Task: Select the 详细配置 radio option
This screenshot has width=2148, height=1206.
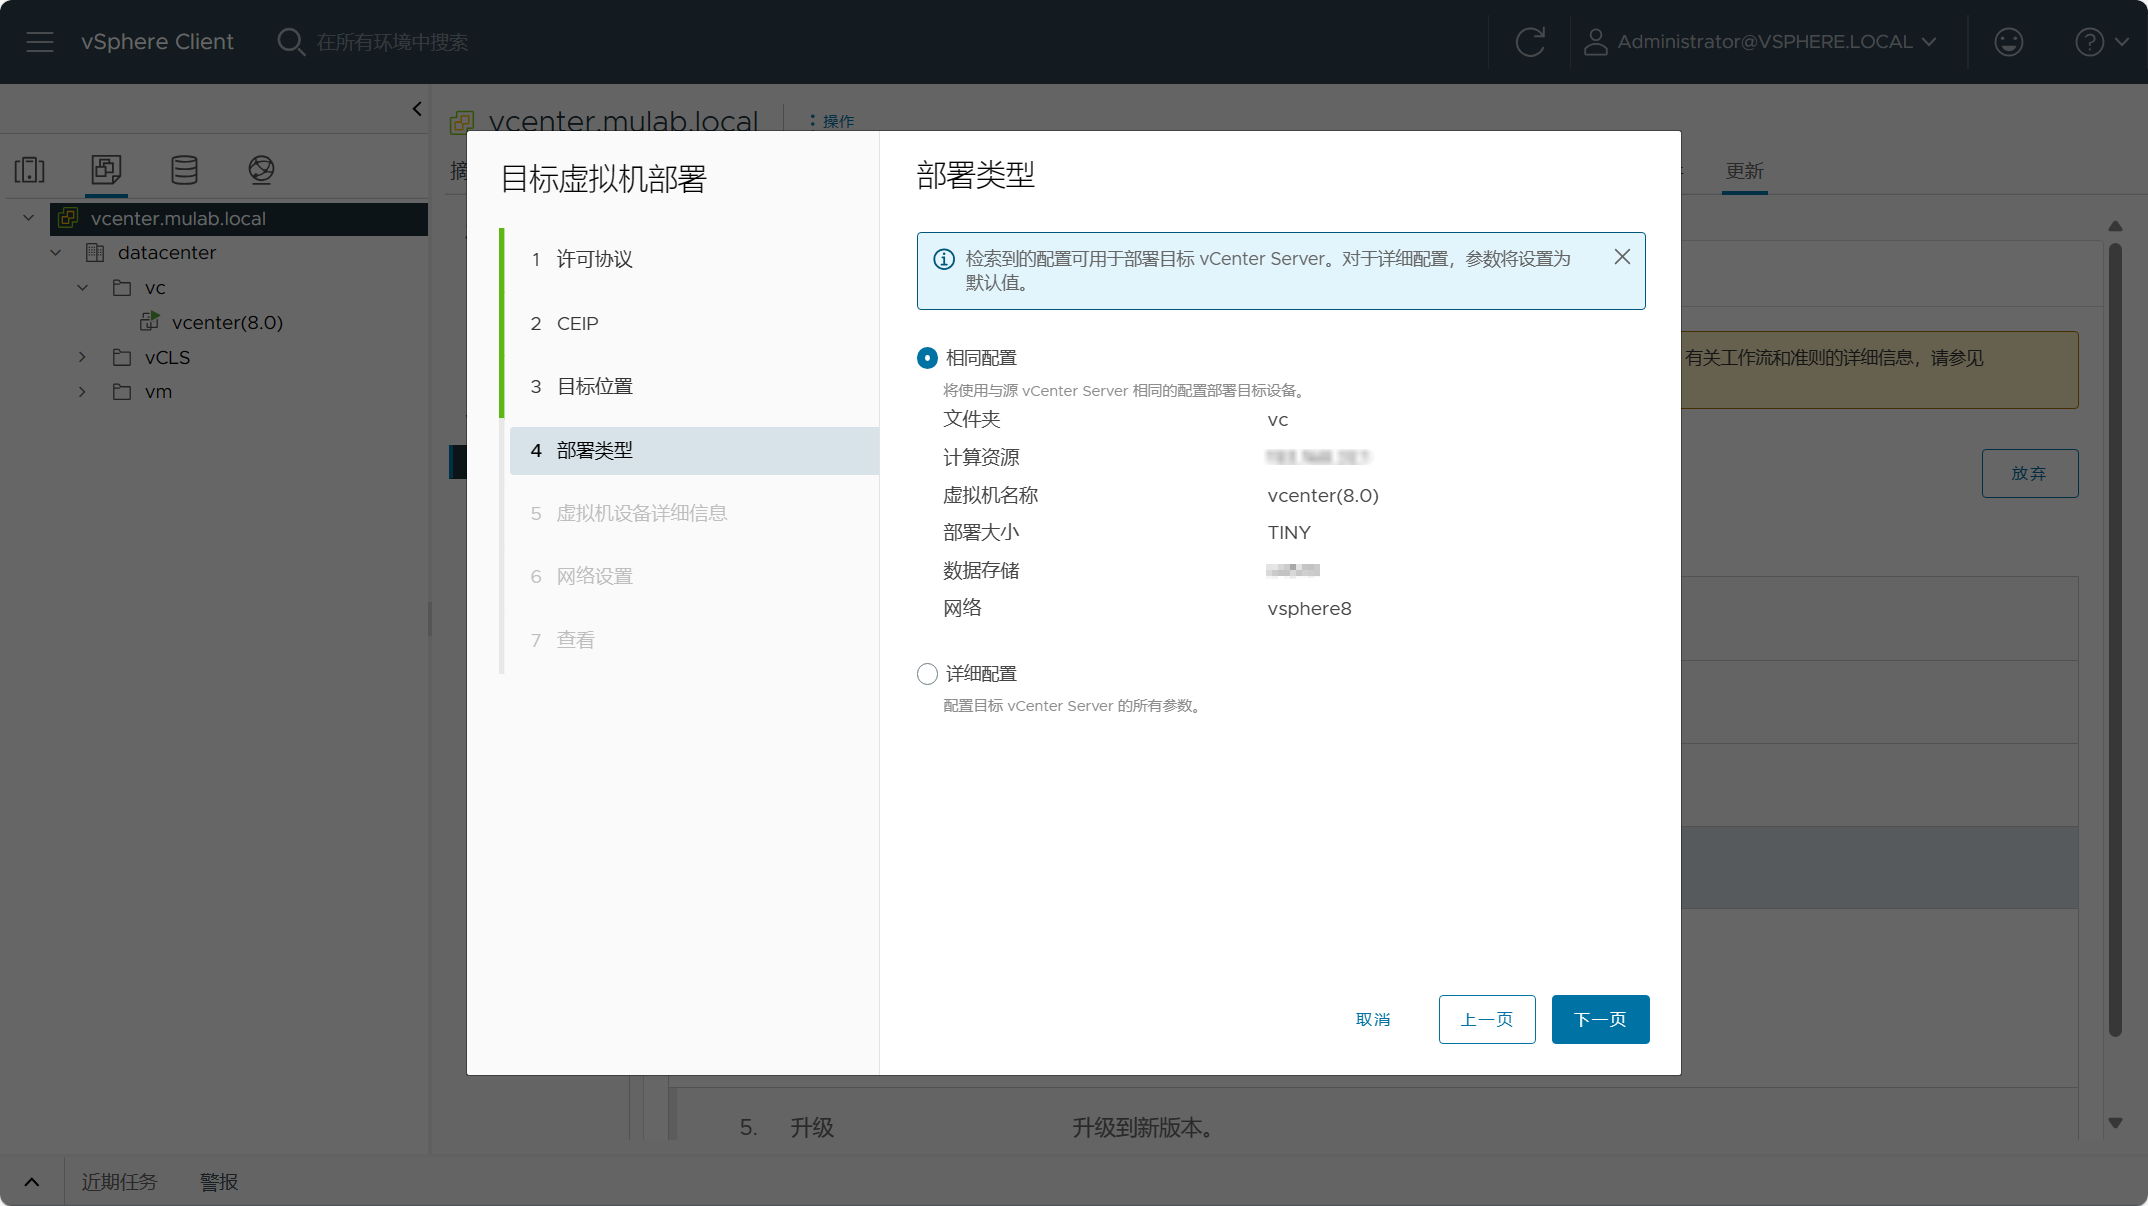Action: pyautogui.click(x=927, y=674)
